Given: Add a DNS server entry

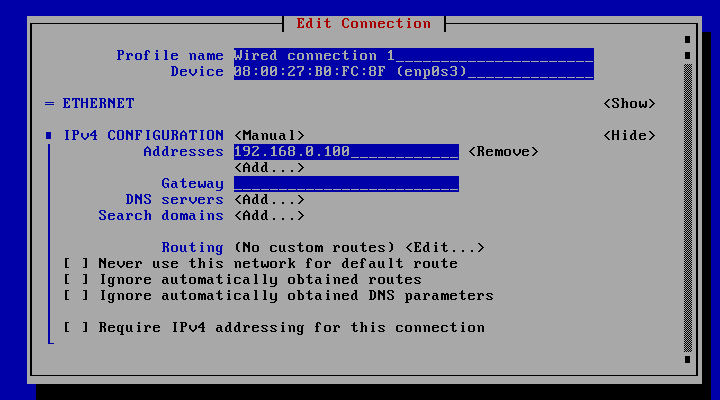Looking at the screenshot, I should point(269,199).
